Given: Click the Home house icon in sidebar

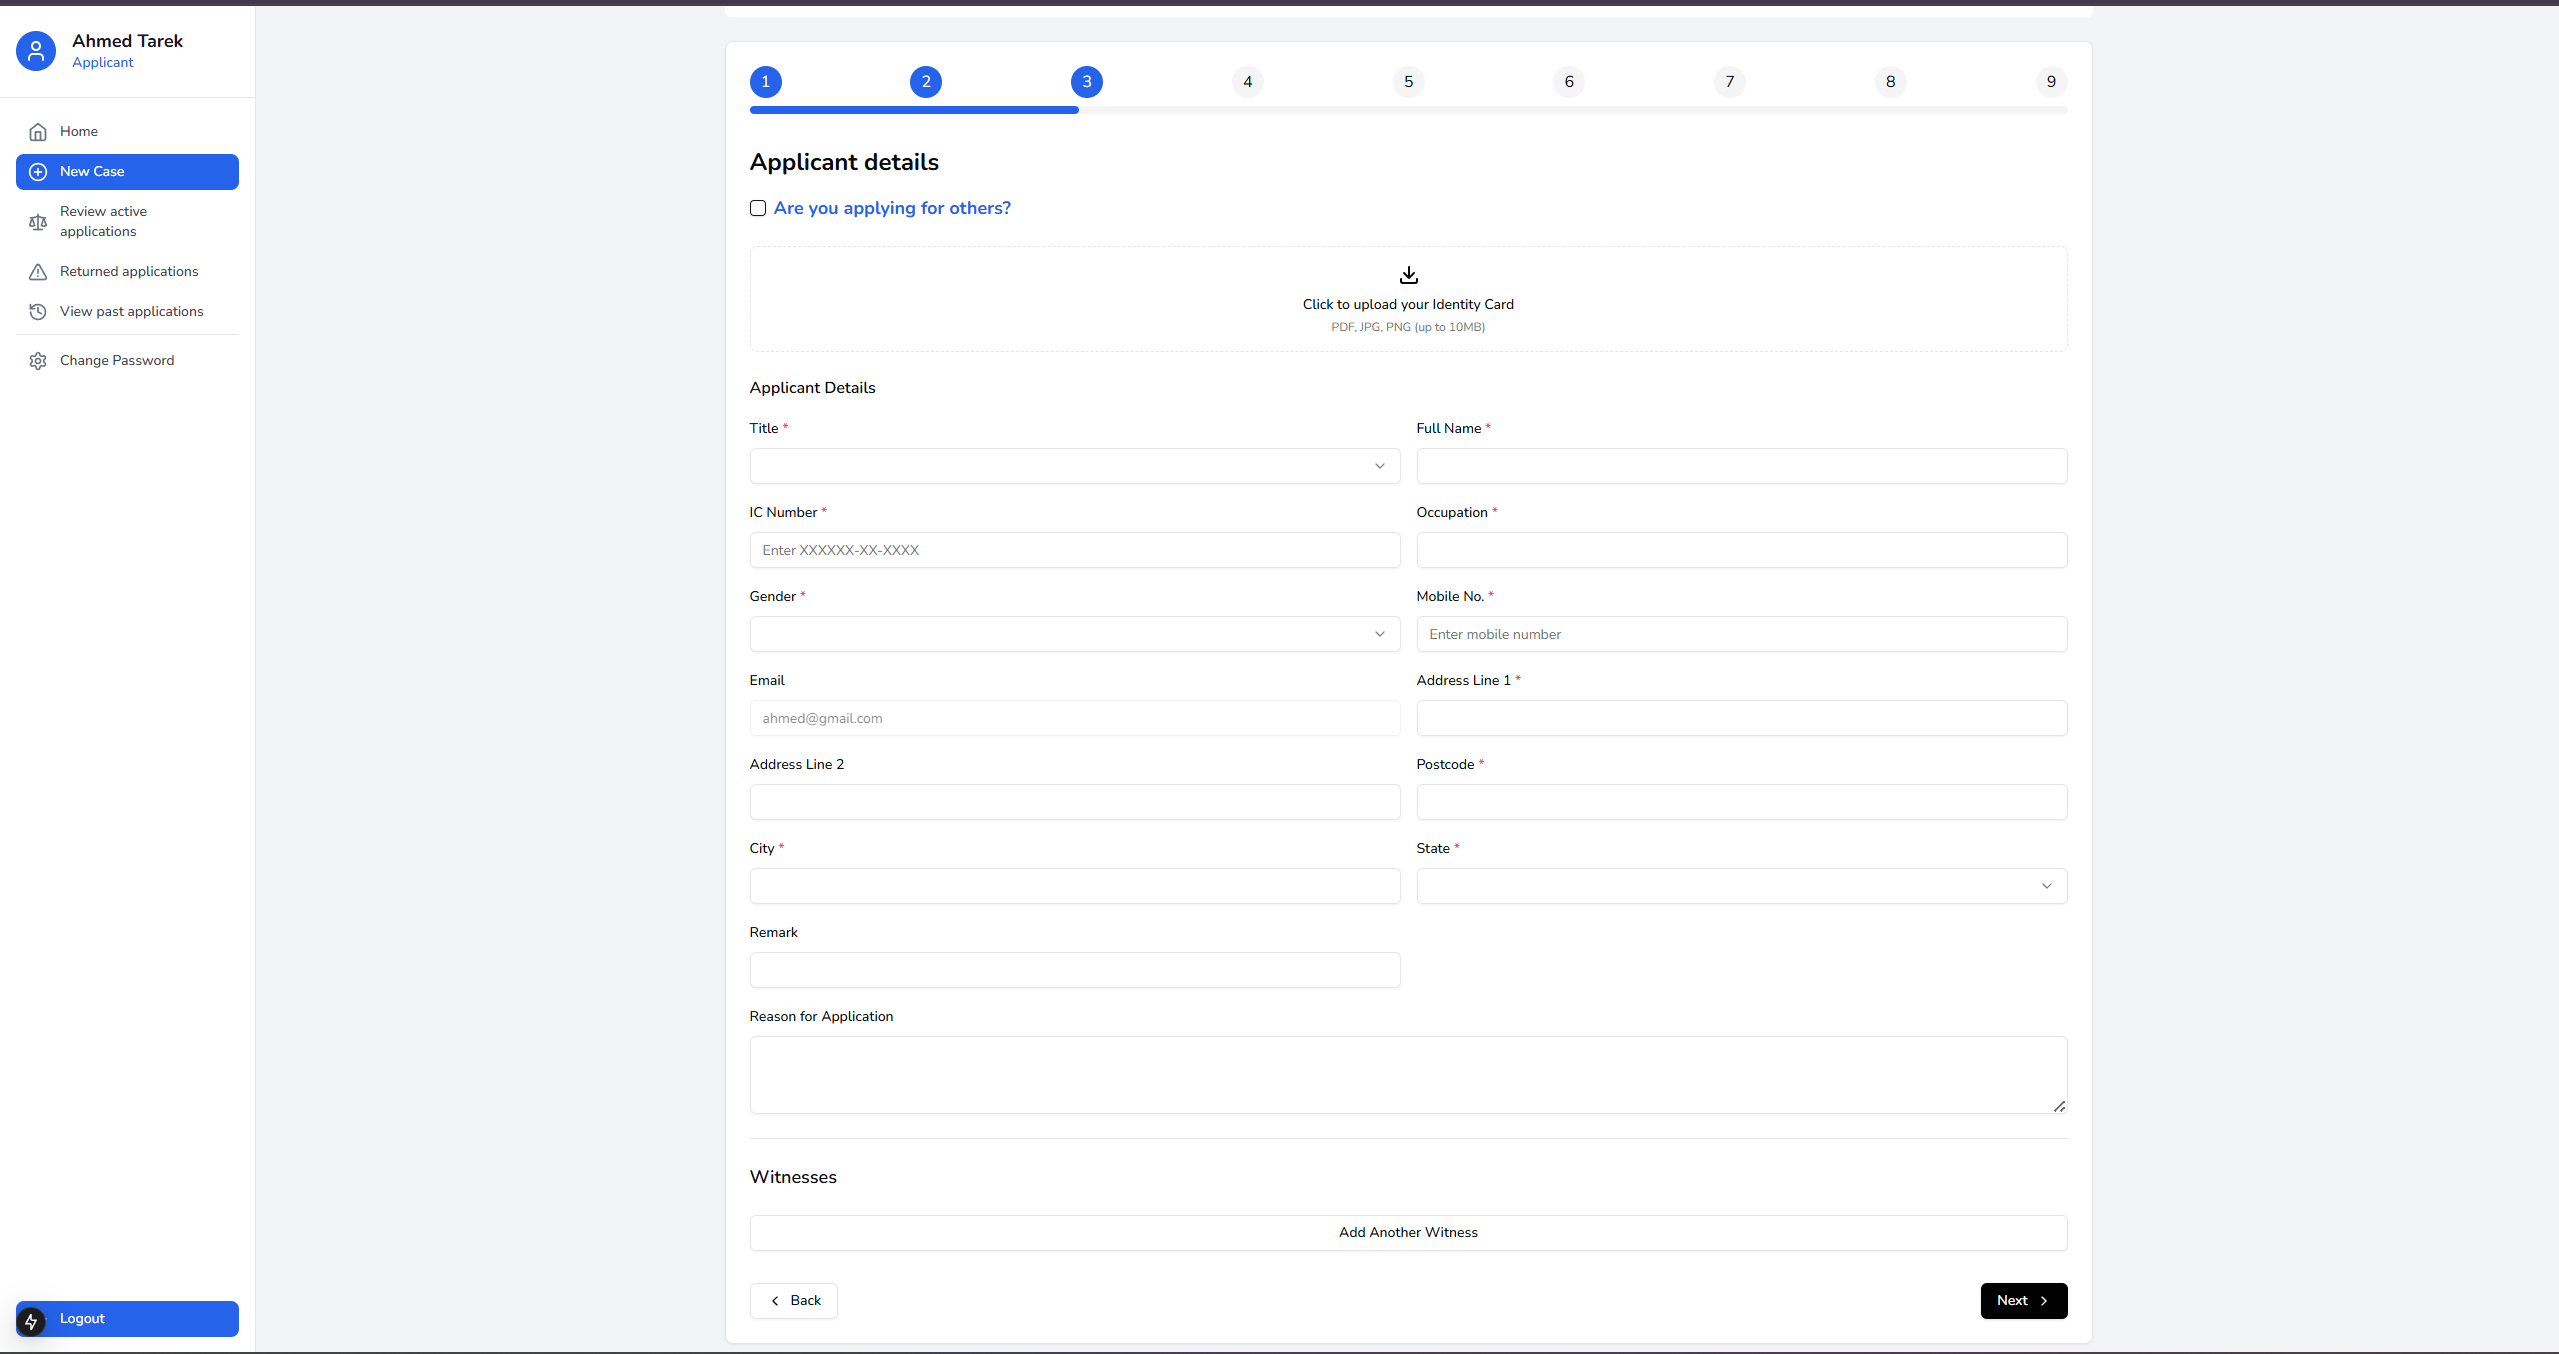Looking at the screenshot, I should point(38,132).
